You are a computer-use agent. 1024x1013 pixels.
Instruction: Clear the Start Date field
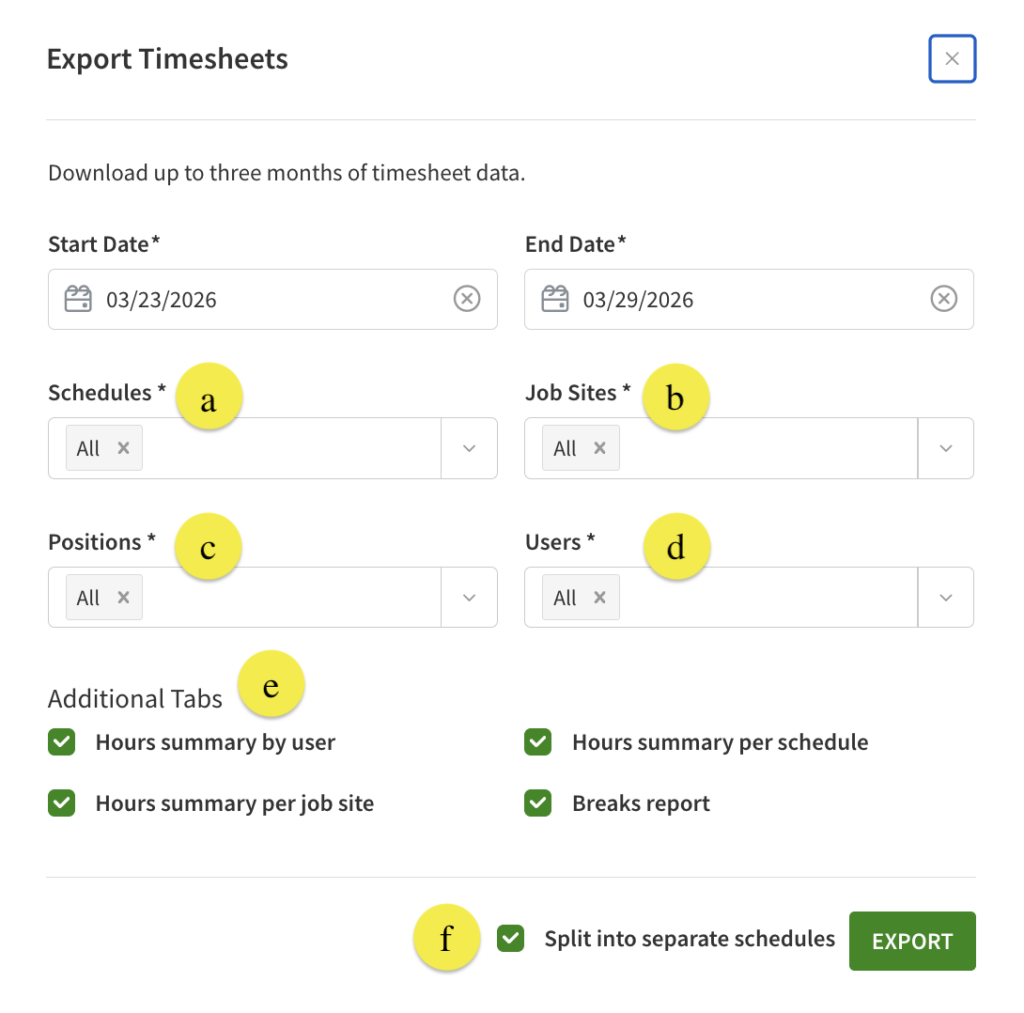coord(467,299)
